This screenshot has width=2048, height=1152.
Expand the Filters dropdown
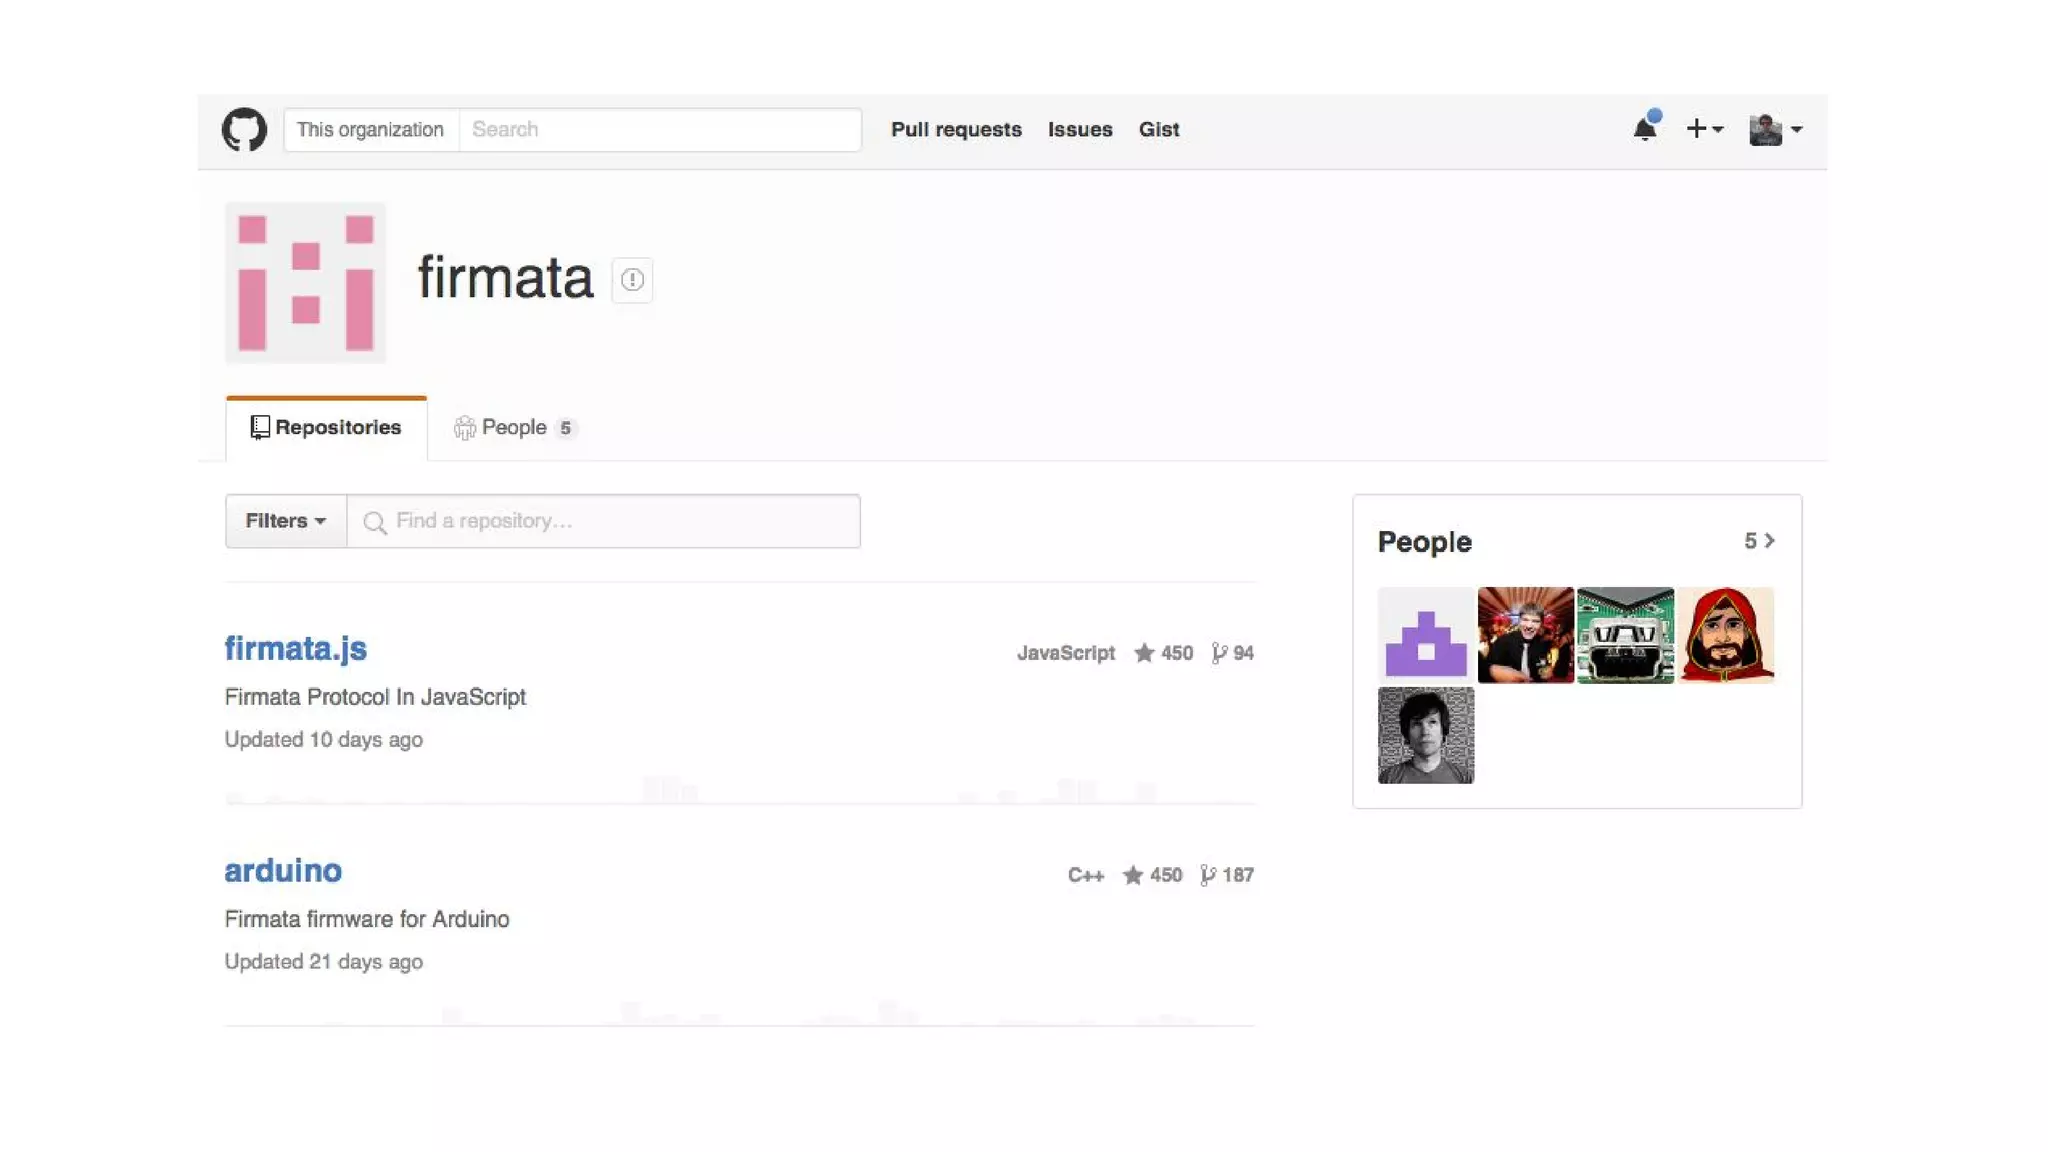286,521
